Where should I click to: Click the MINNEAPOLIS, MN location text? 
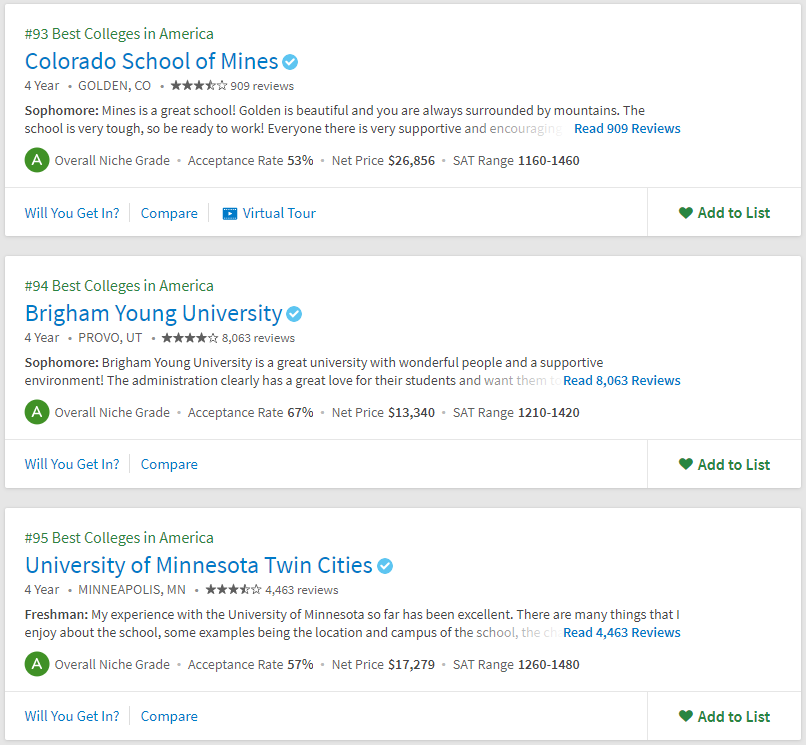(x=132, y=590)
